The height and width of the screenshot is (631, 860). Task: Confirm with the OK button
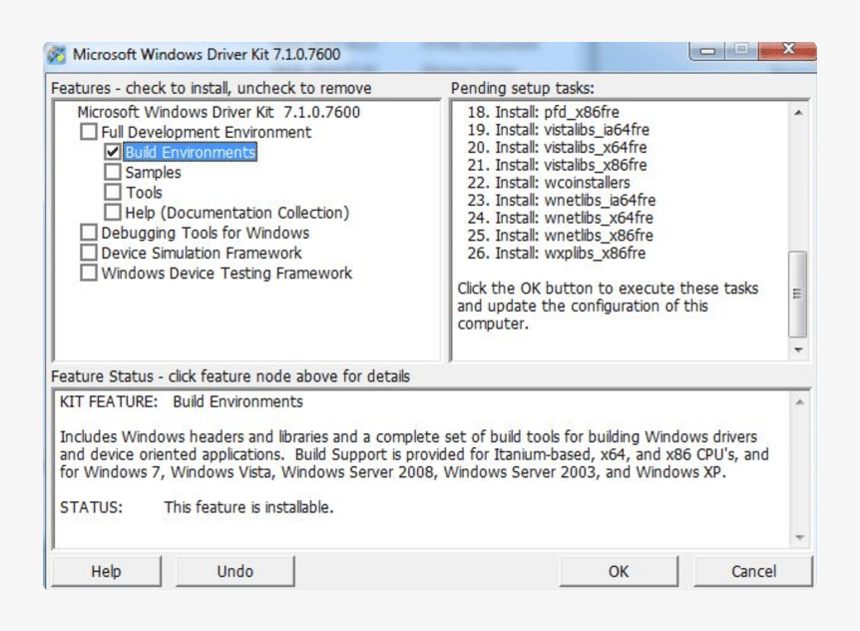tap(619, 571)
